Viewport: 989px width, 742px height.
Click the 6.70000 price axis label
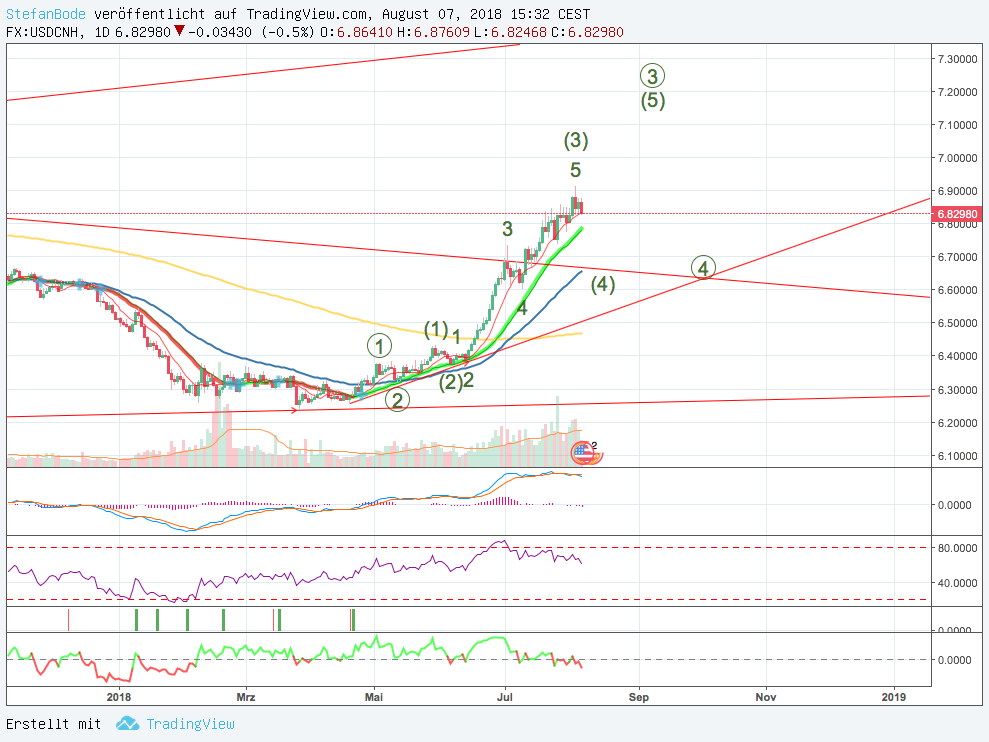coord(957,257)
